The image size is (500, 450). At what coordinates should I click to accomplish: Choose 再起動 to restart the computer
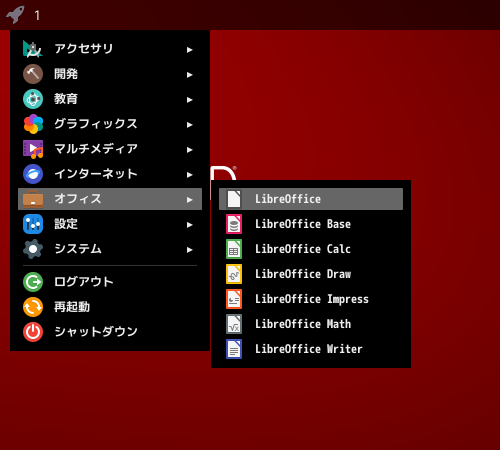click(x=110, y=307)
